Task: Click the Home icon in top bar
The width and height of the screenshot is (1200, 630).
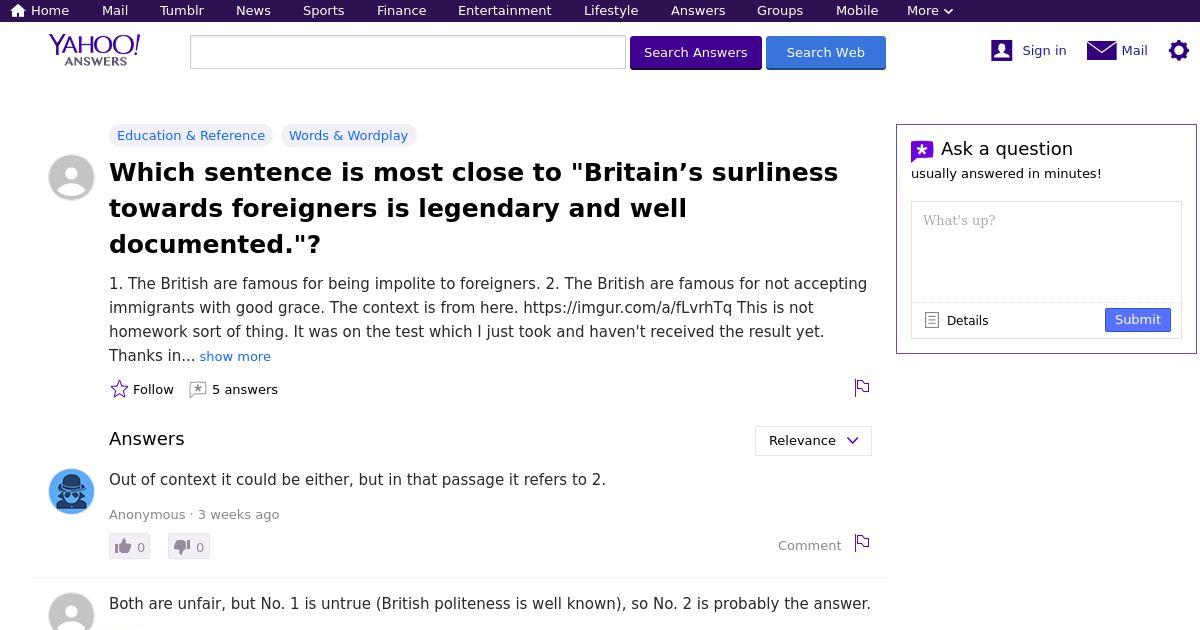Action: 18,10
